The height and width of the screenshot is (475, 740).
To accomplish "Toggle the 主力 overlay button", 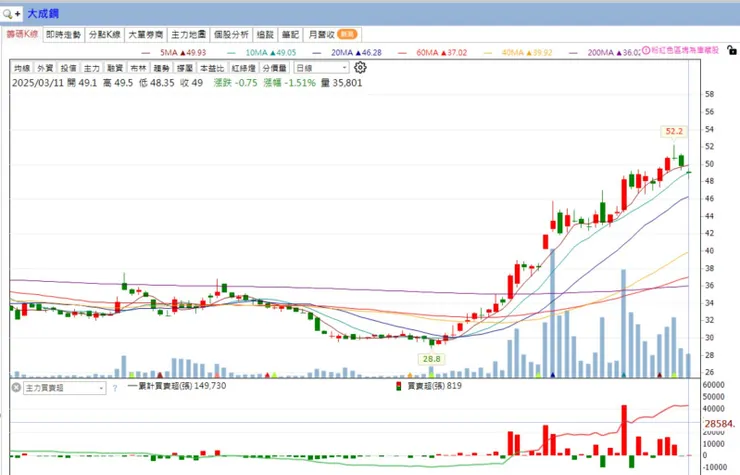I will point(92,68).
